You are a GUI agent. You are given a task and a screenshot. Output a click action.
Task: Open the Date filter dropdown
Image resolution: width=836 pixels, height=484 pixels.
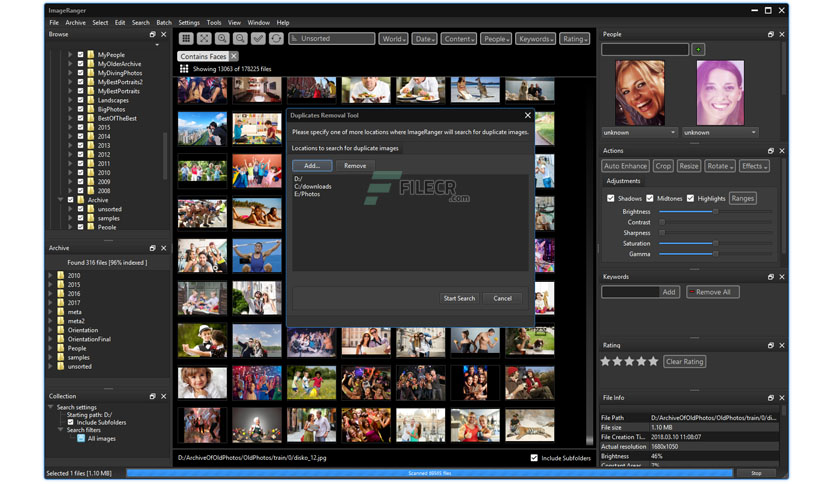pos(424,39)
